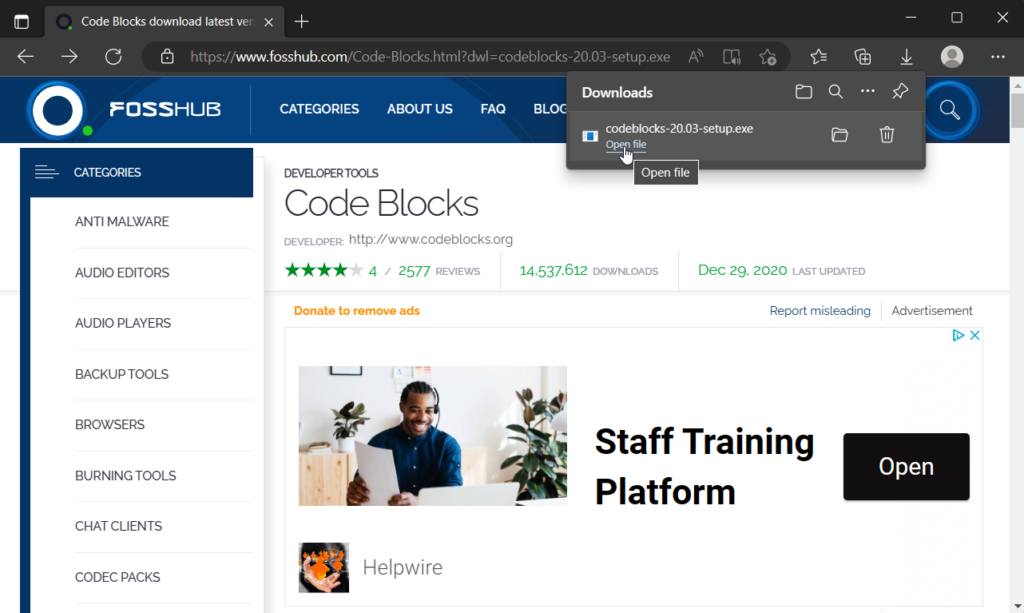Open the browser profile avatar
Viewport: 1024px width, 613px height.
(952, 57)
